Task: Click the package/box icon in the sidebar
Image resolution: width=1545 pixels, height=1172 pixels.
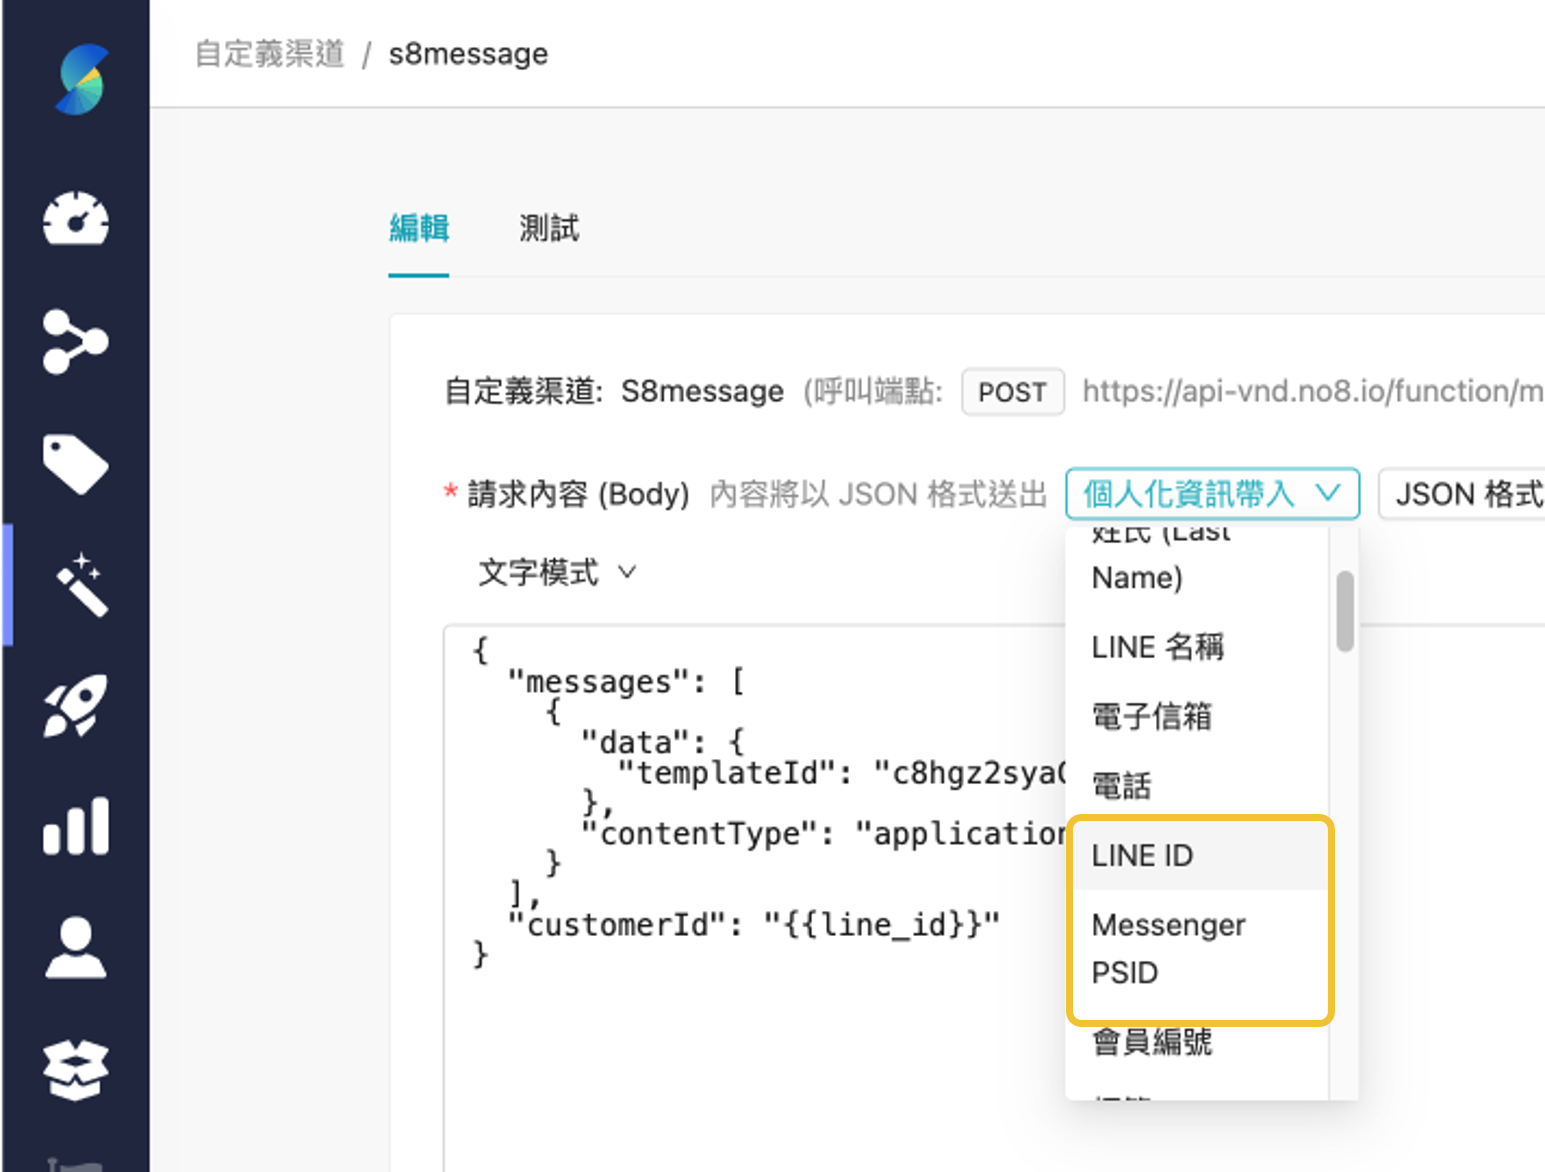Action: coord(76,1067)
